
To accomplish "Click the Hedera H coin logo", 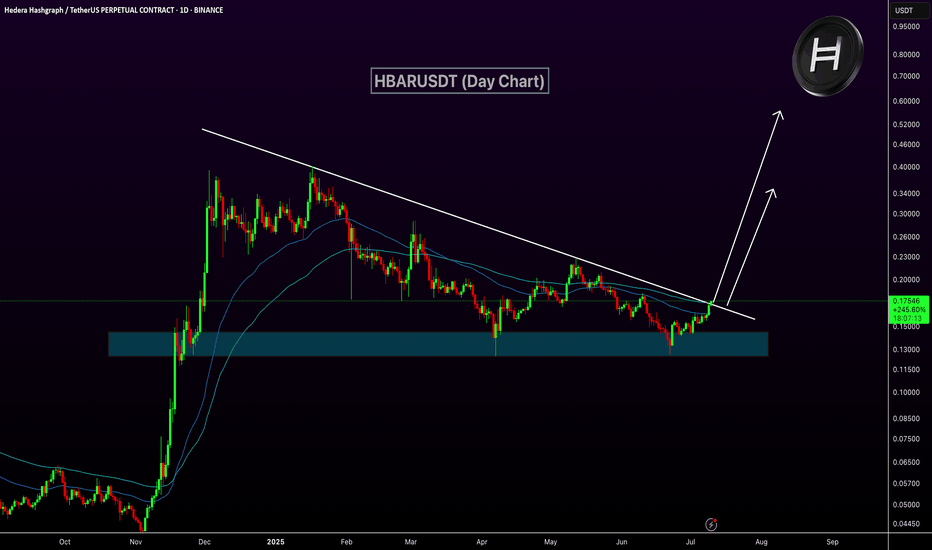I will (x=827, y=56).
